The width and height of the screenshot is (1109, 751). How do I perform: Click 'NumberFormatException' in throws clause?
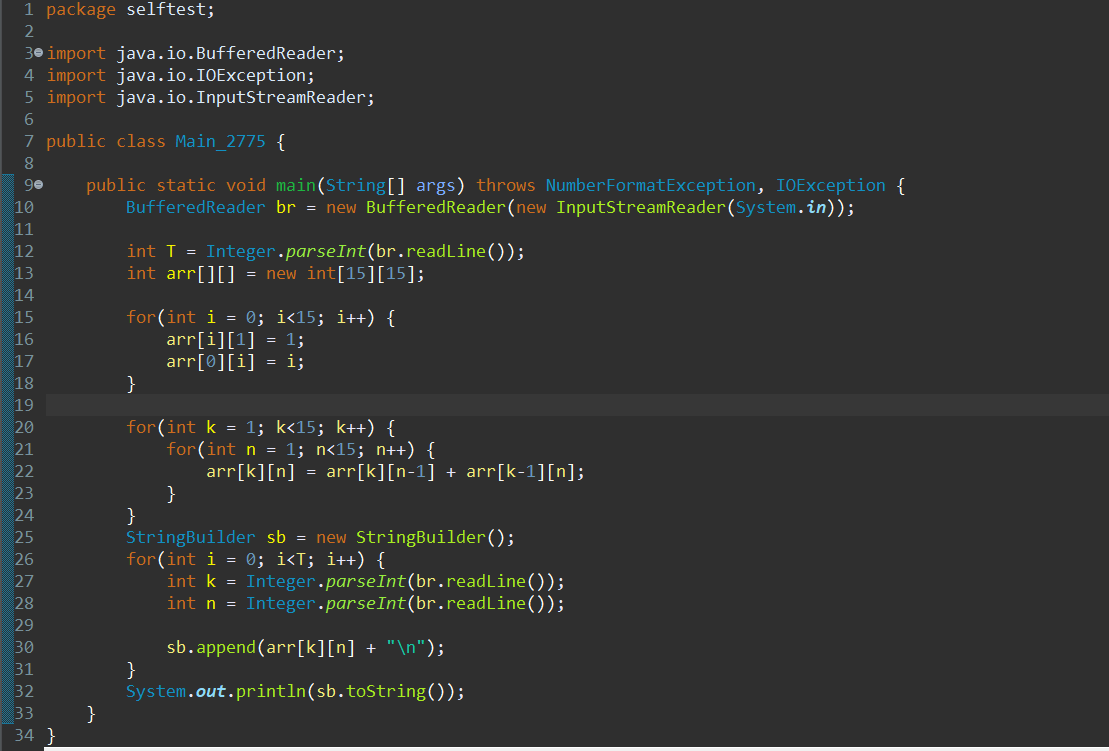point(650,185)
